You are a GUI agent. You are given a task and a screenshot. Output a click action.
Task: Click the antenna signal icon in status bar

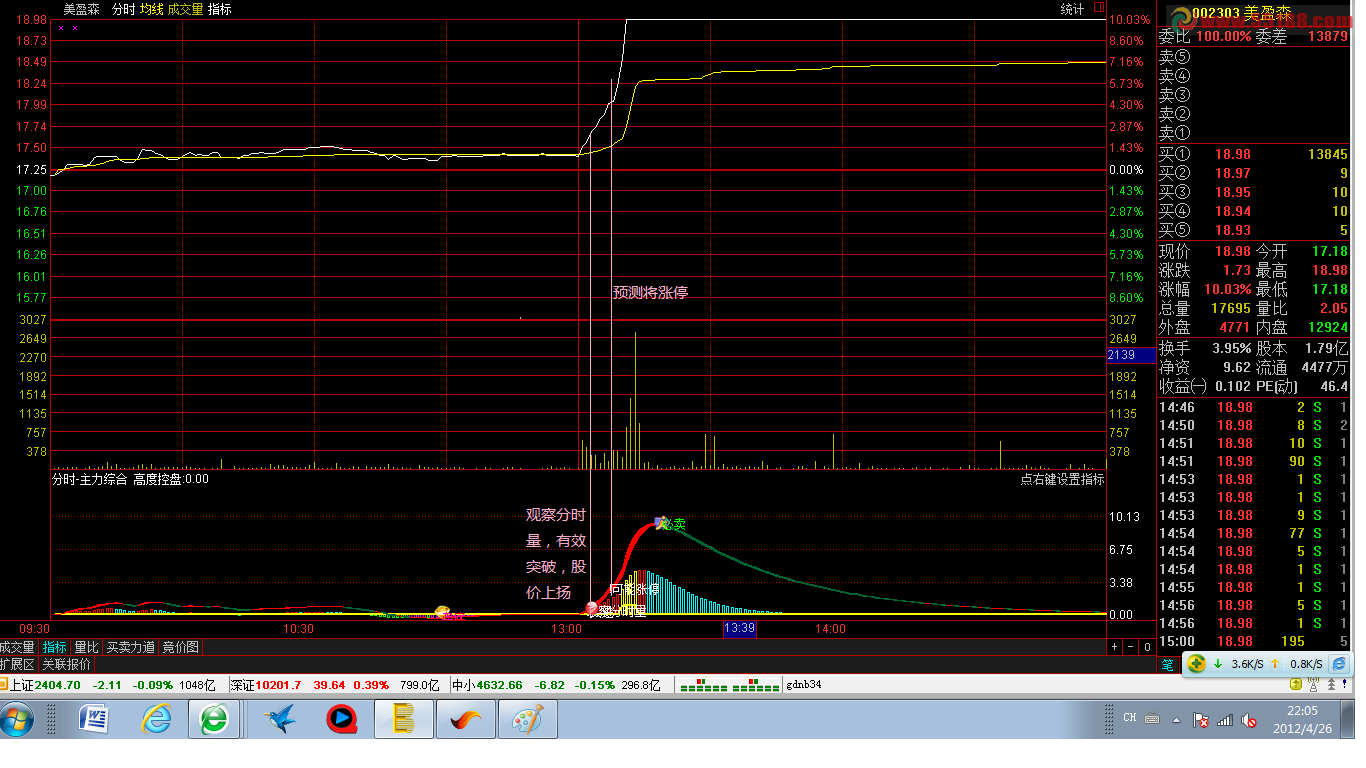click(x=1311, y=685)
